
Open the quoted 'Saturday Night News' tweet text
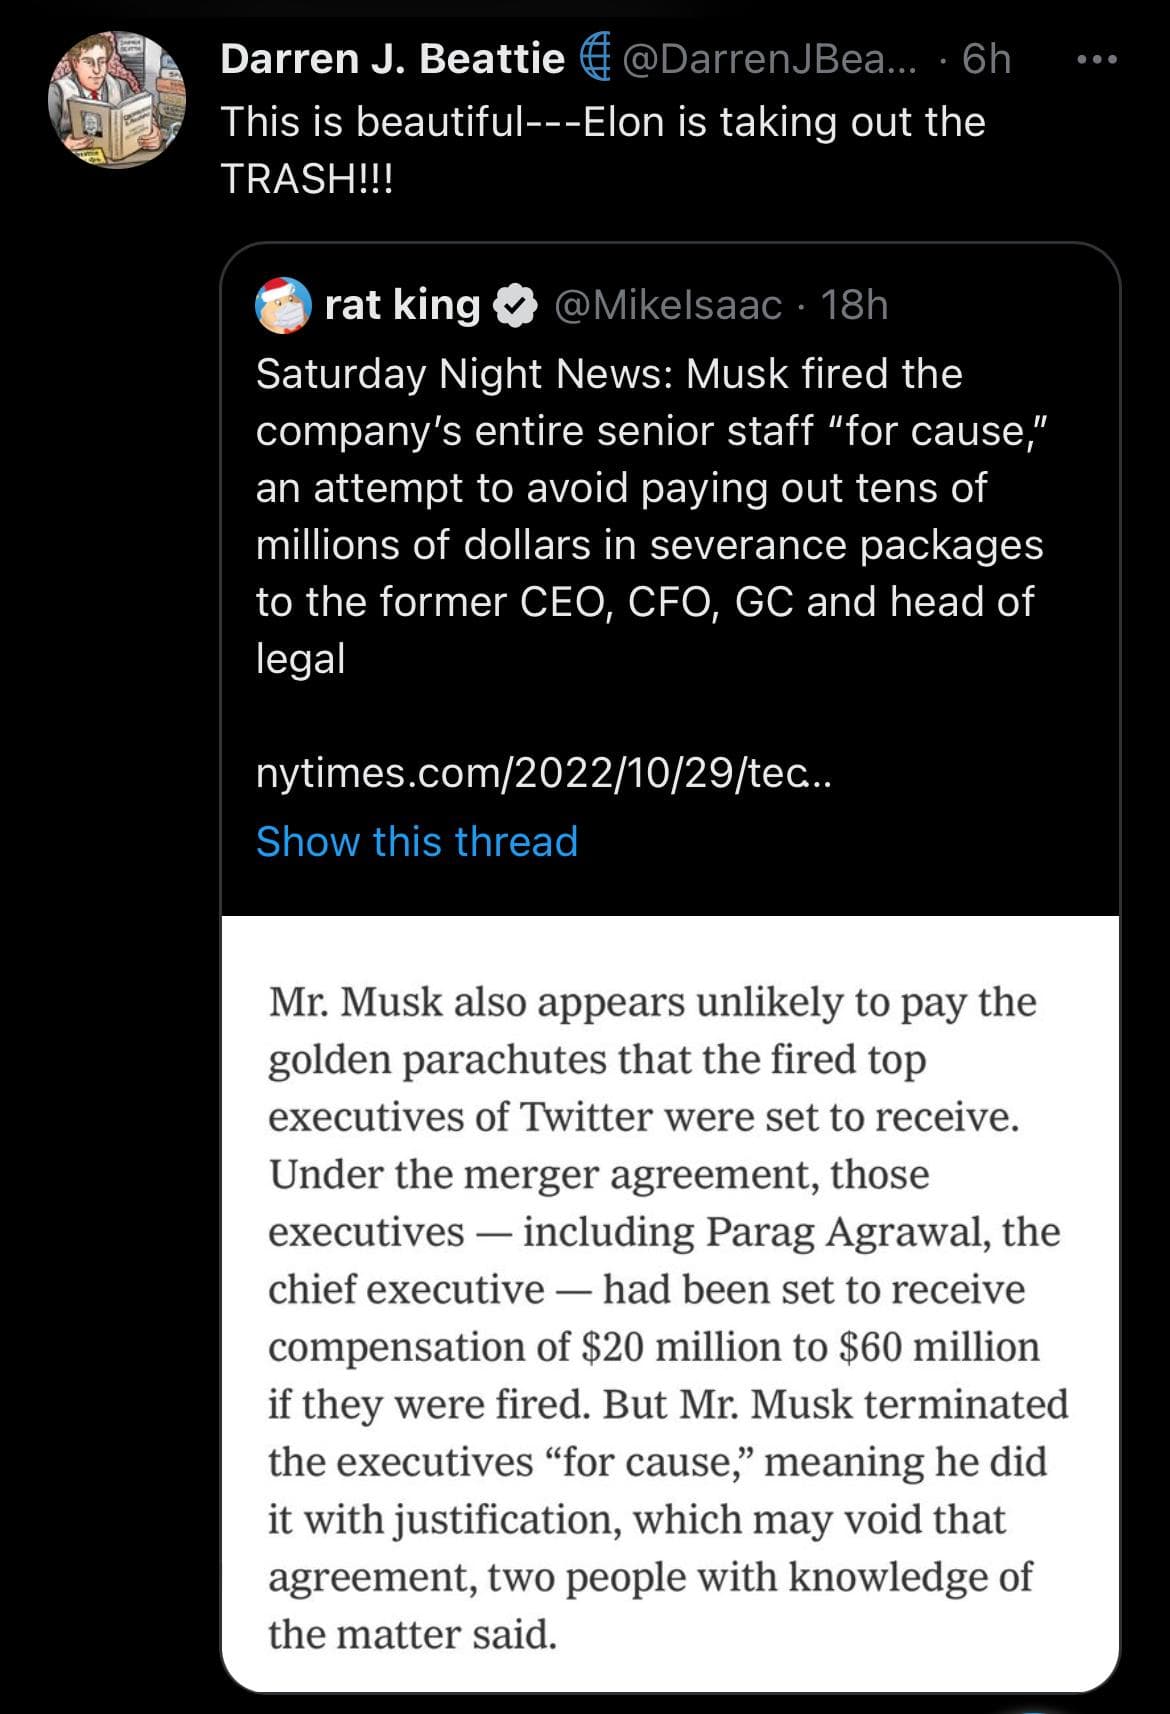(x=650, y=516)
